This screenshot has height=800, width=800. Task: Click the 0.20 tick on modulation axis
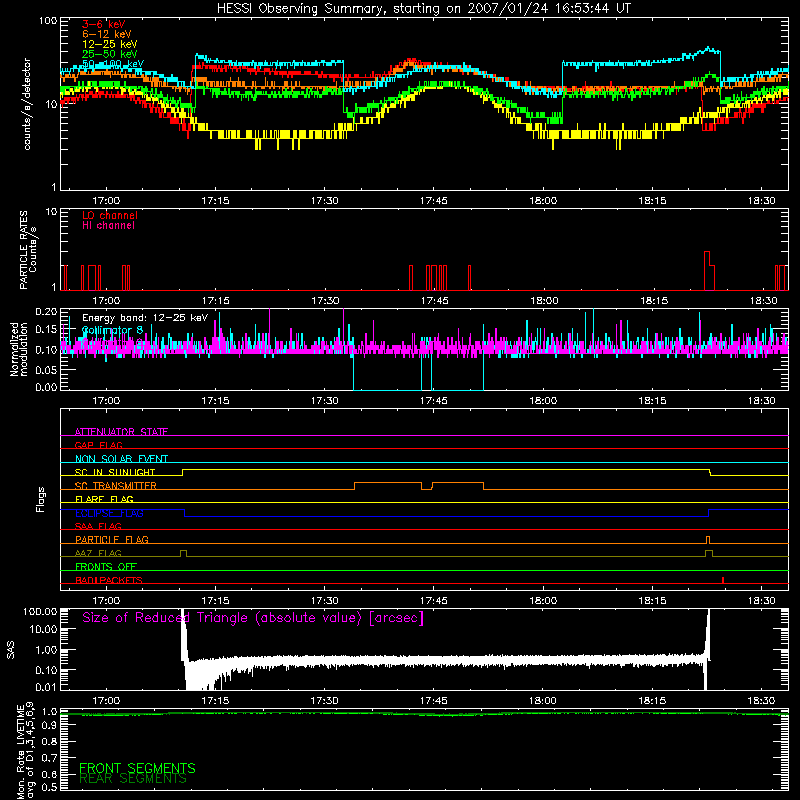pos(46,311)
